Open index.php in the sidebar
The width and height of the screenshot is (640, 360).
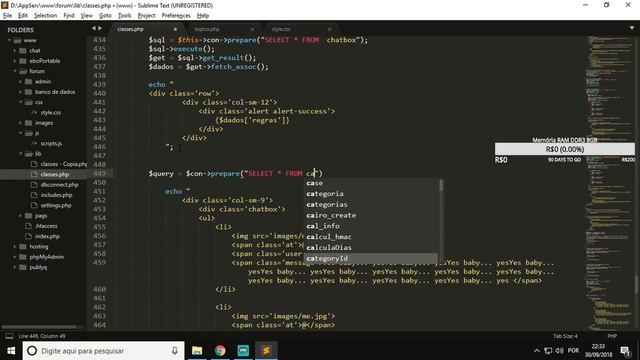coord(47,236)
